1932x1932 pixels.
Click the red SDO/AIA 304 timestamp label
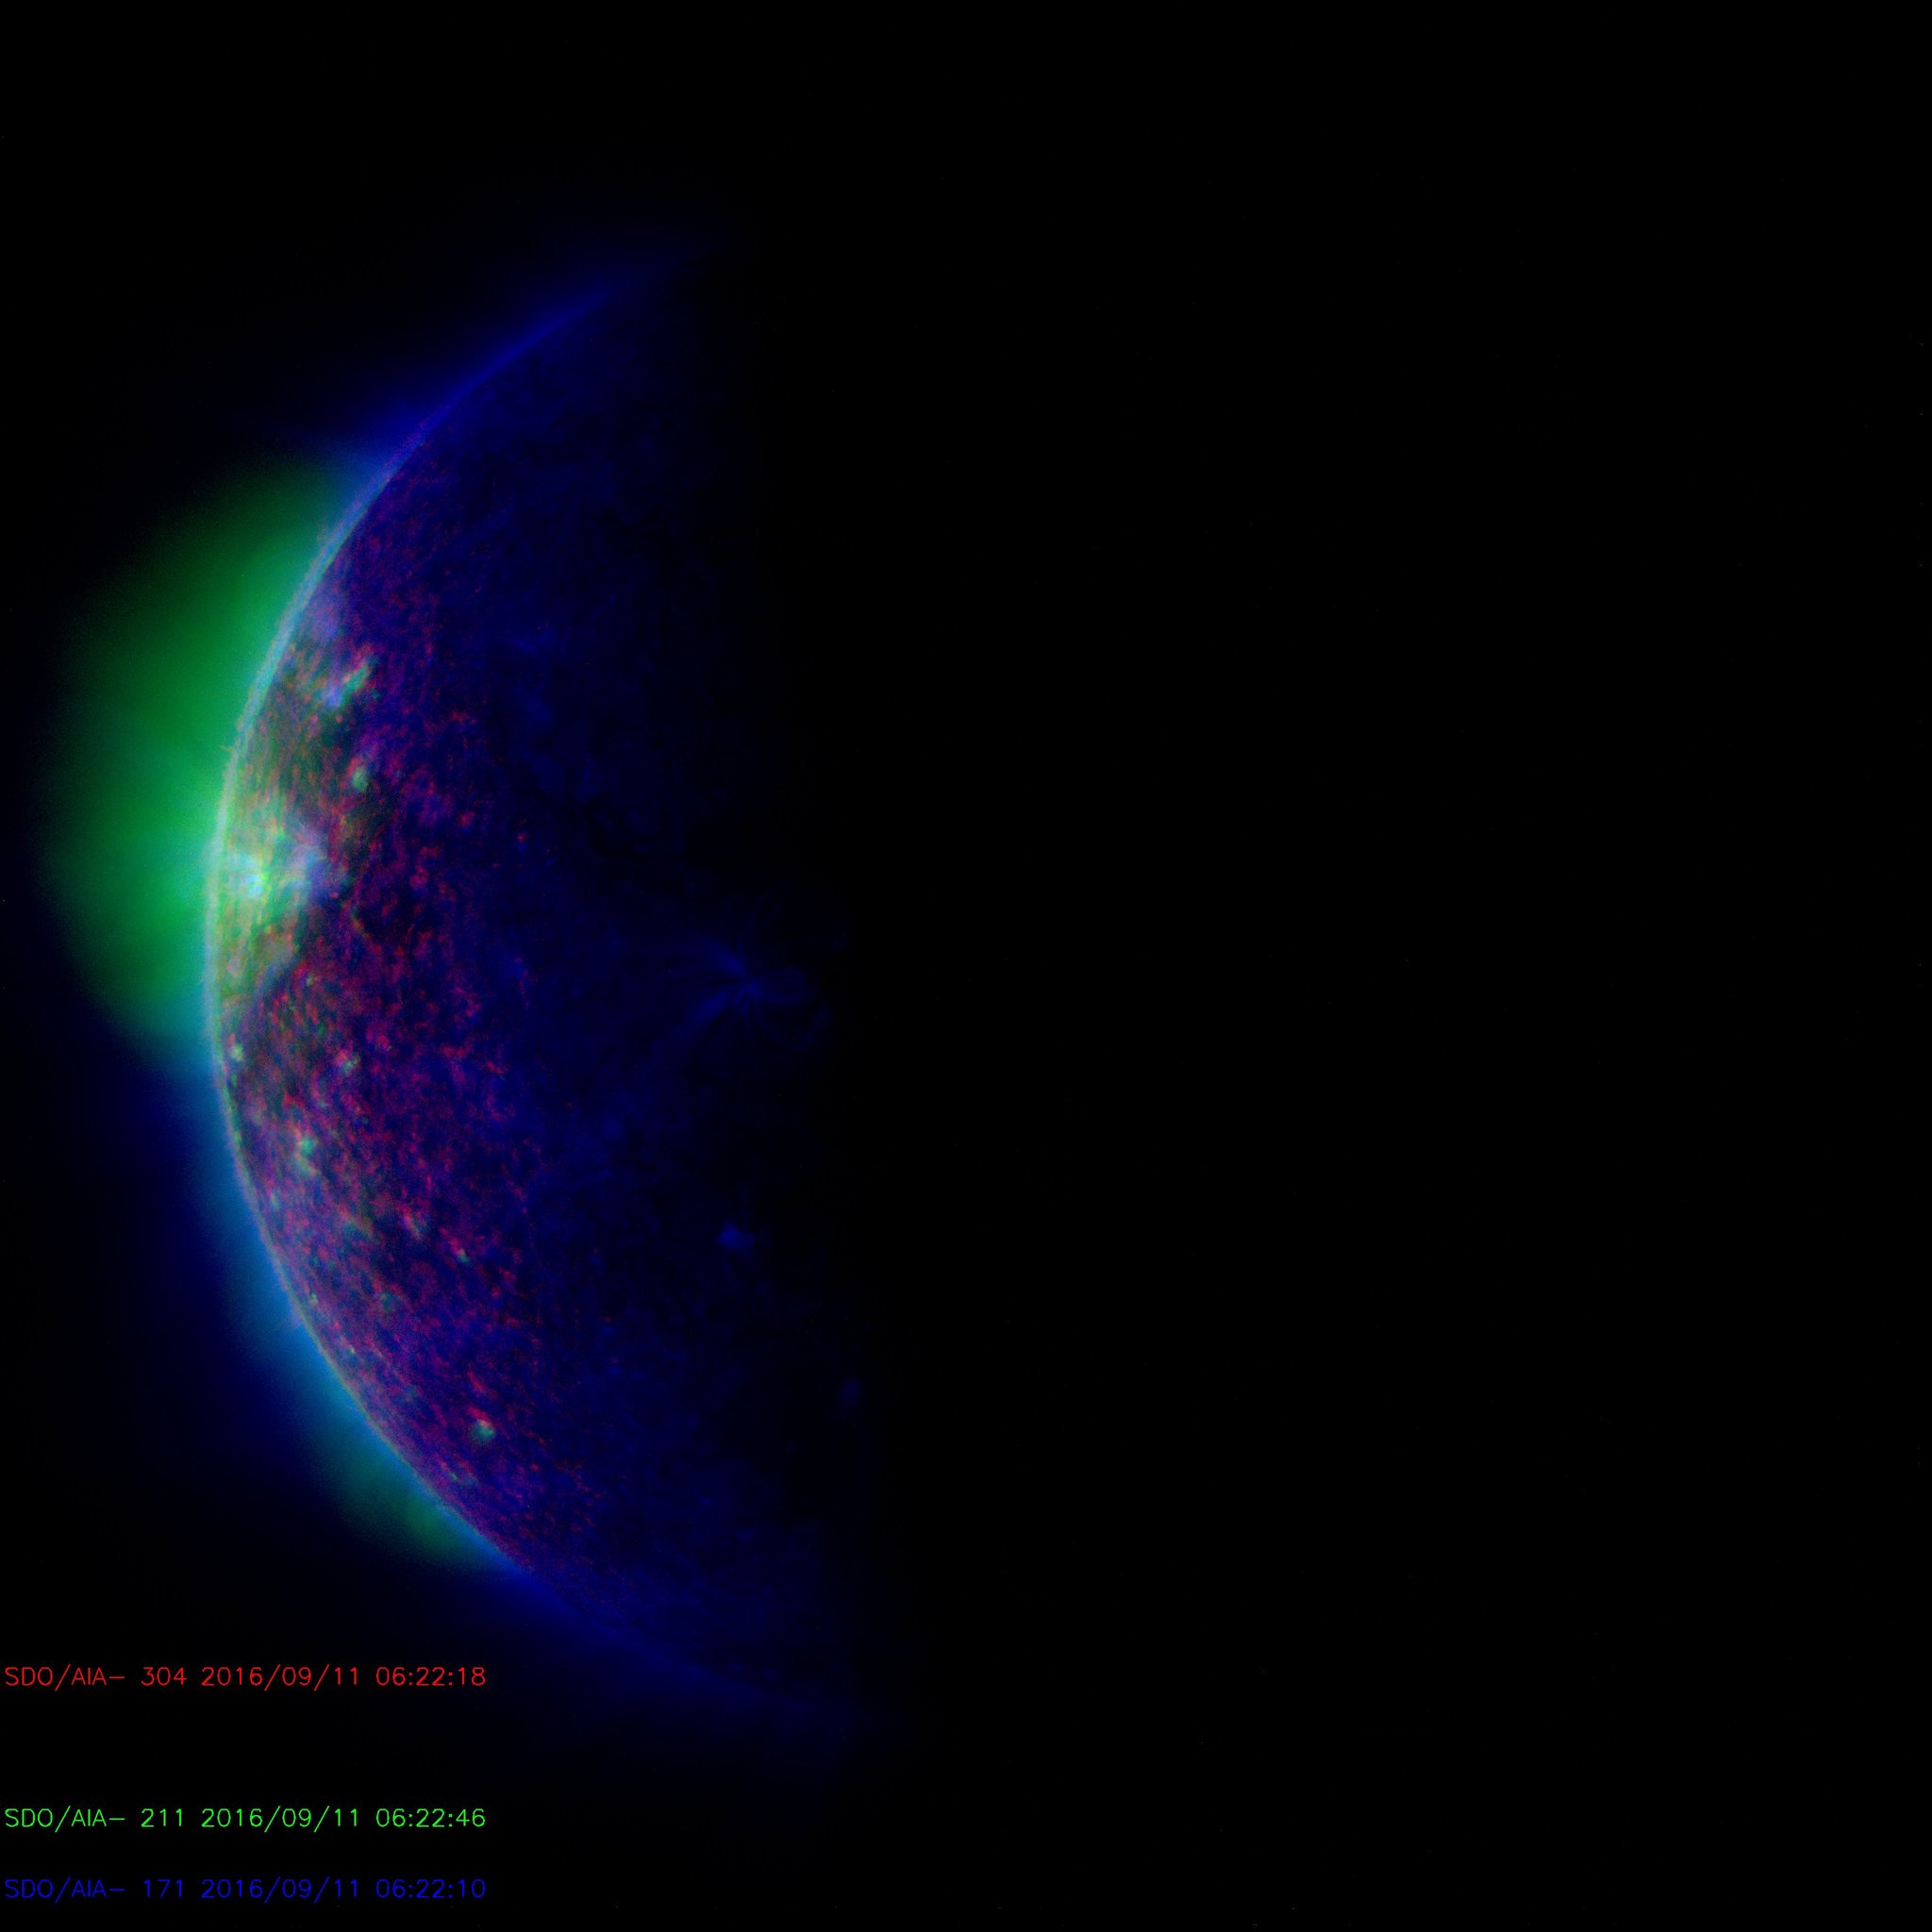pyautogui.click(x=245, y=1677)
